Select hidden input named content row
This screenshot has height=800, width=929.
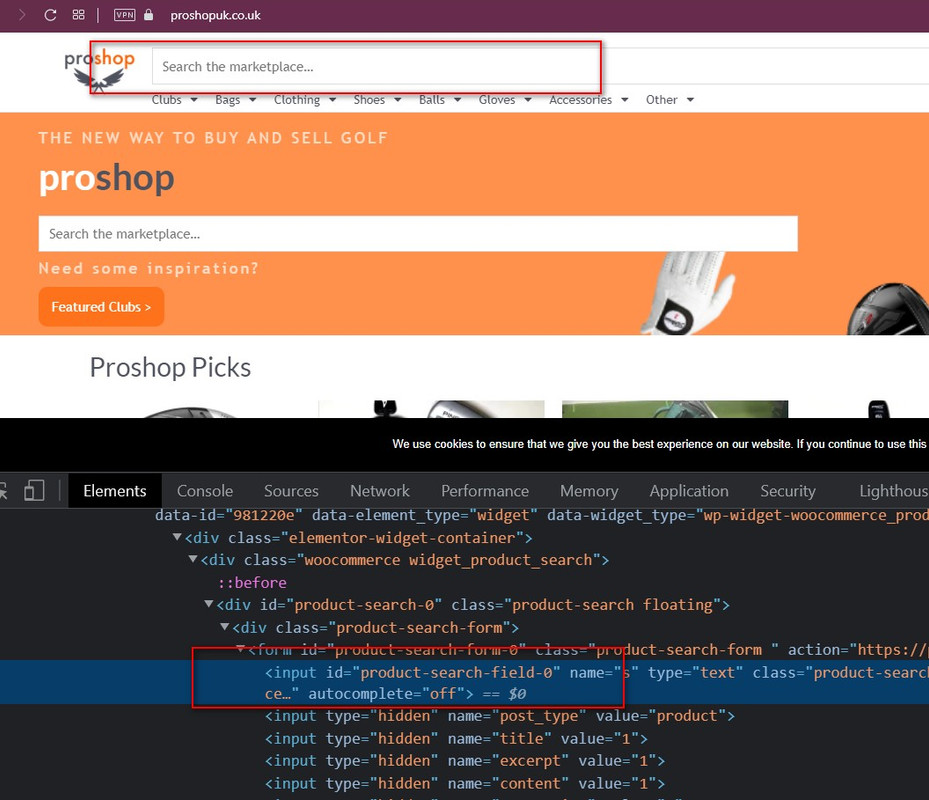pos(465,783)
